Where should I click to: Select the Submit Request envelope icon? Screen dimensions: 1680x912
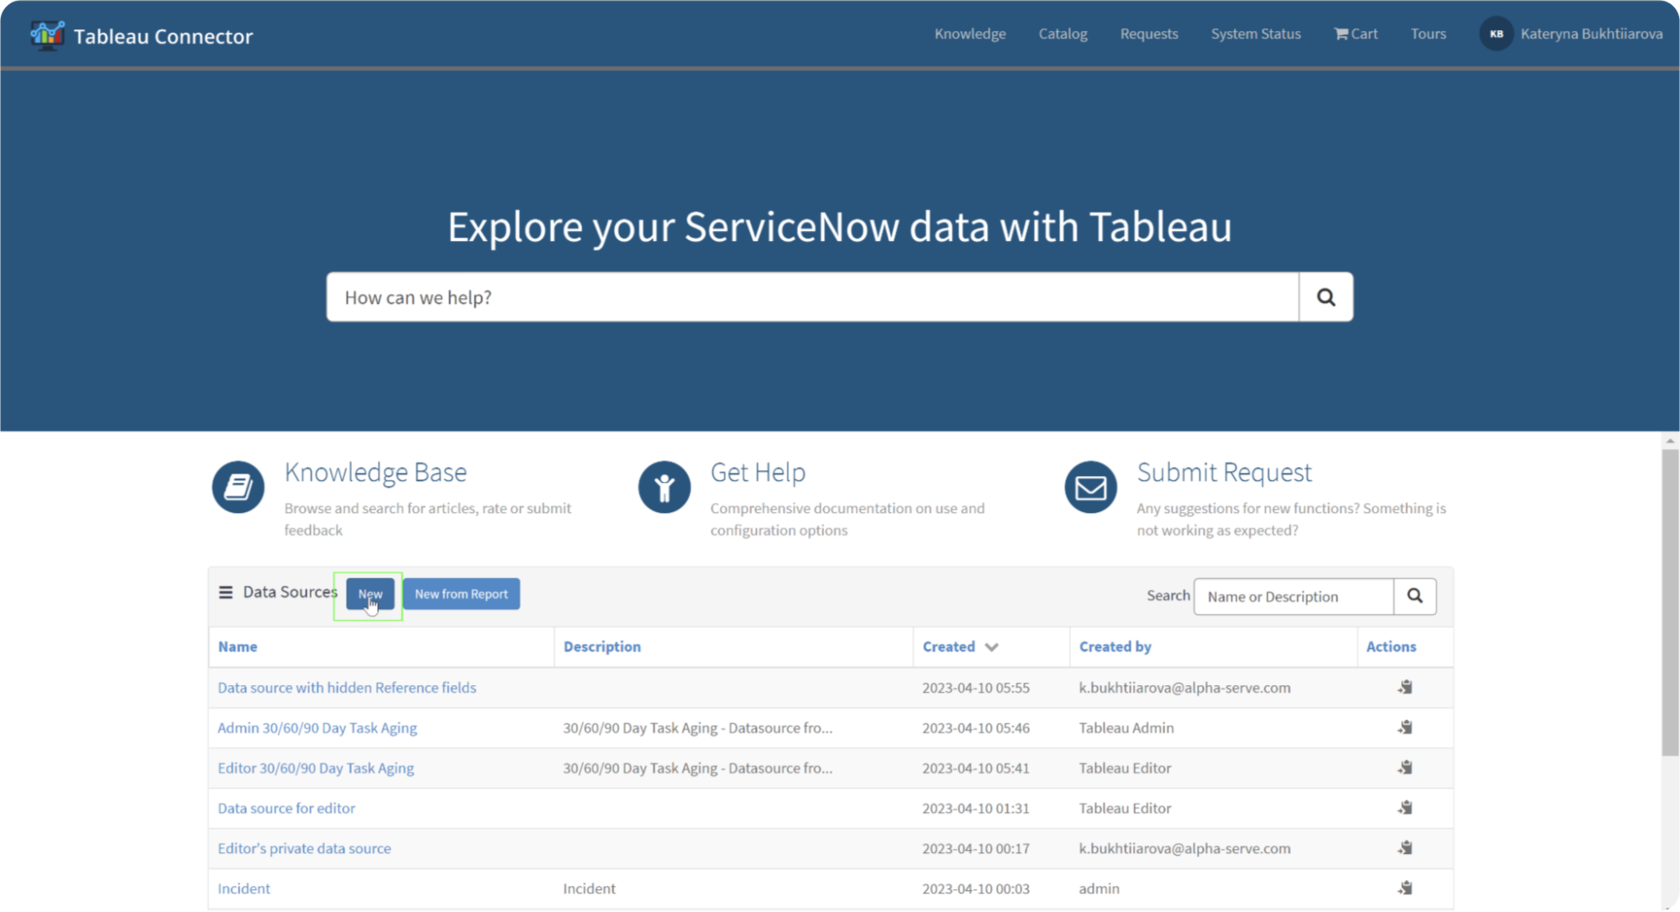point(1090,487)
